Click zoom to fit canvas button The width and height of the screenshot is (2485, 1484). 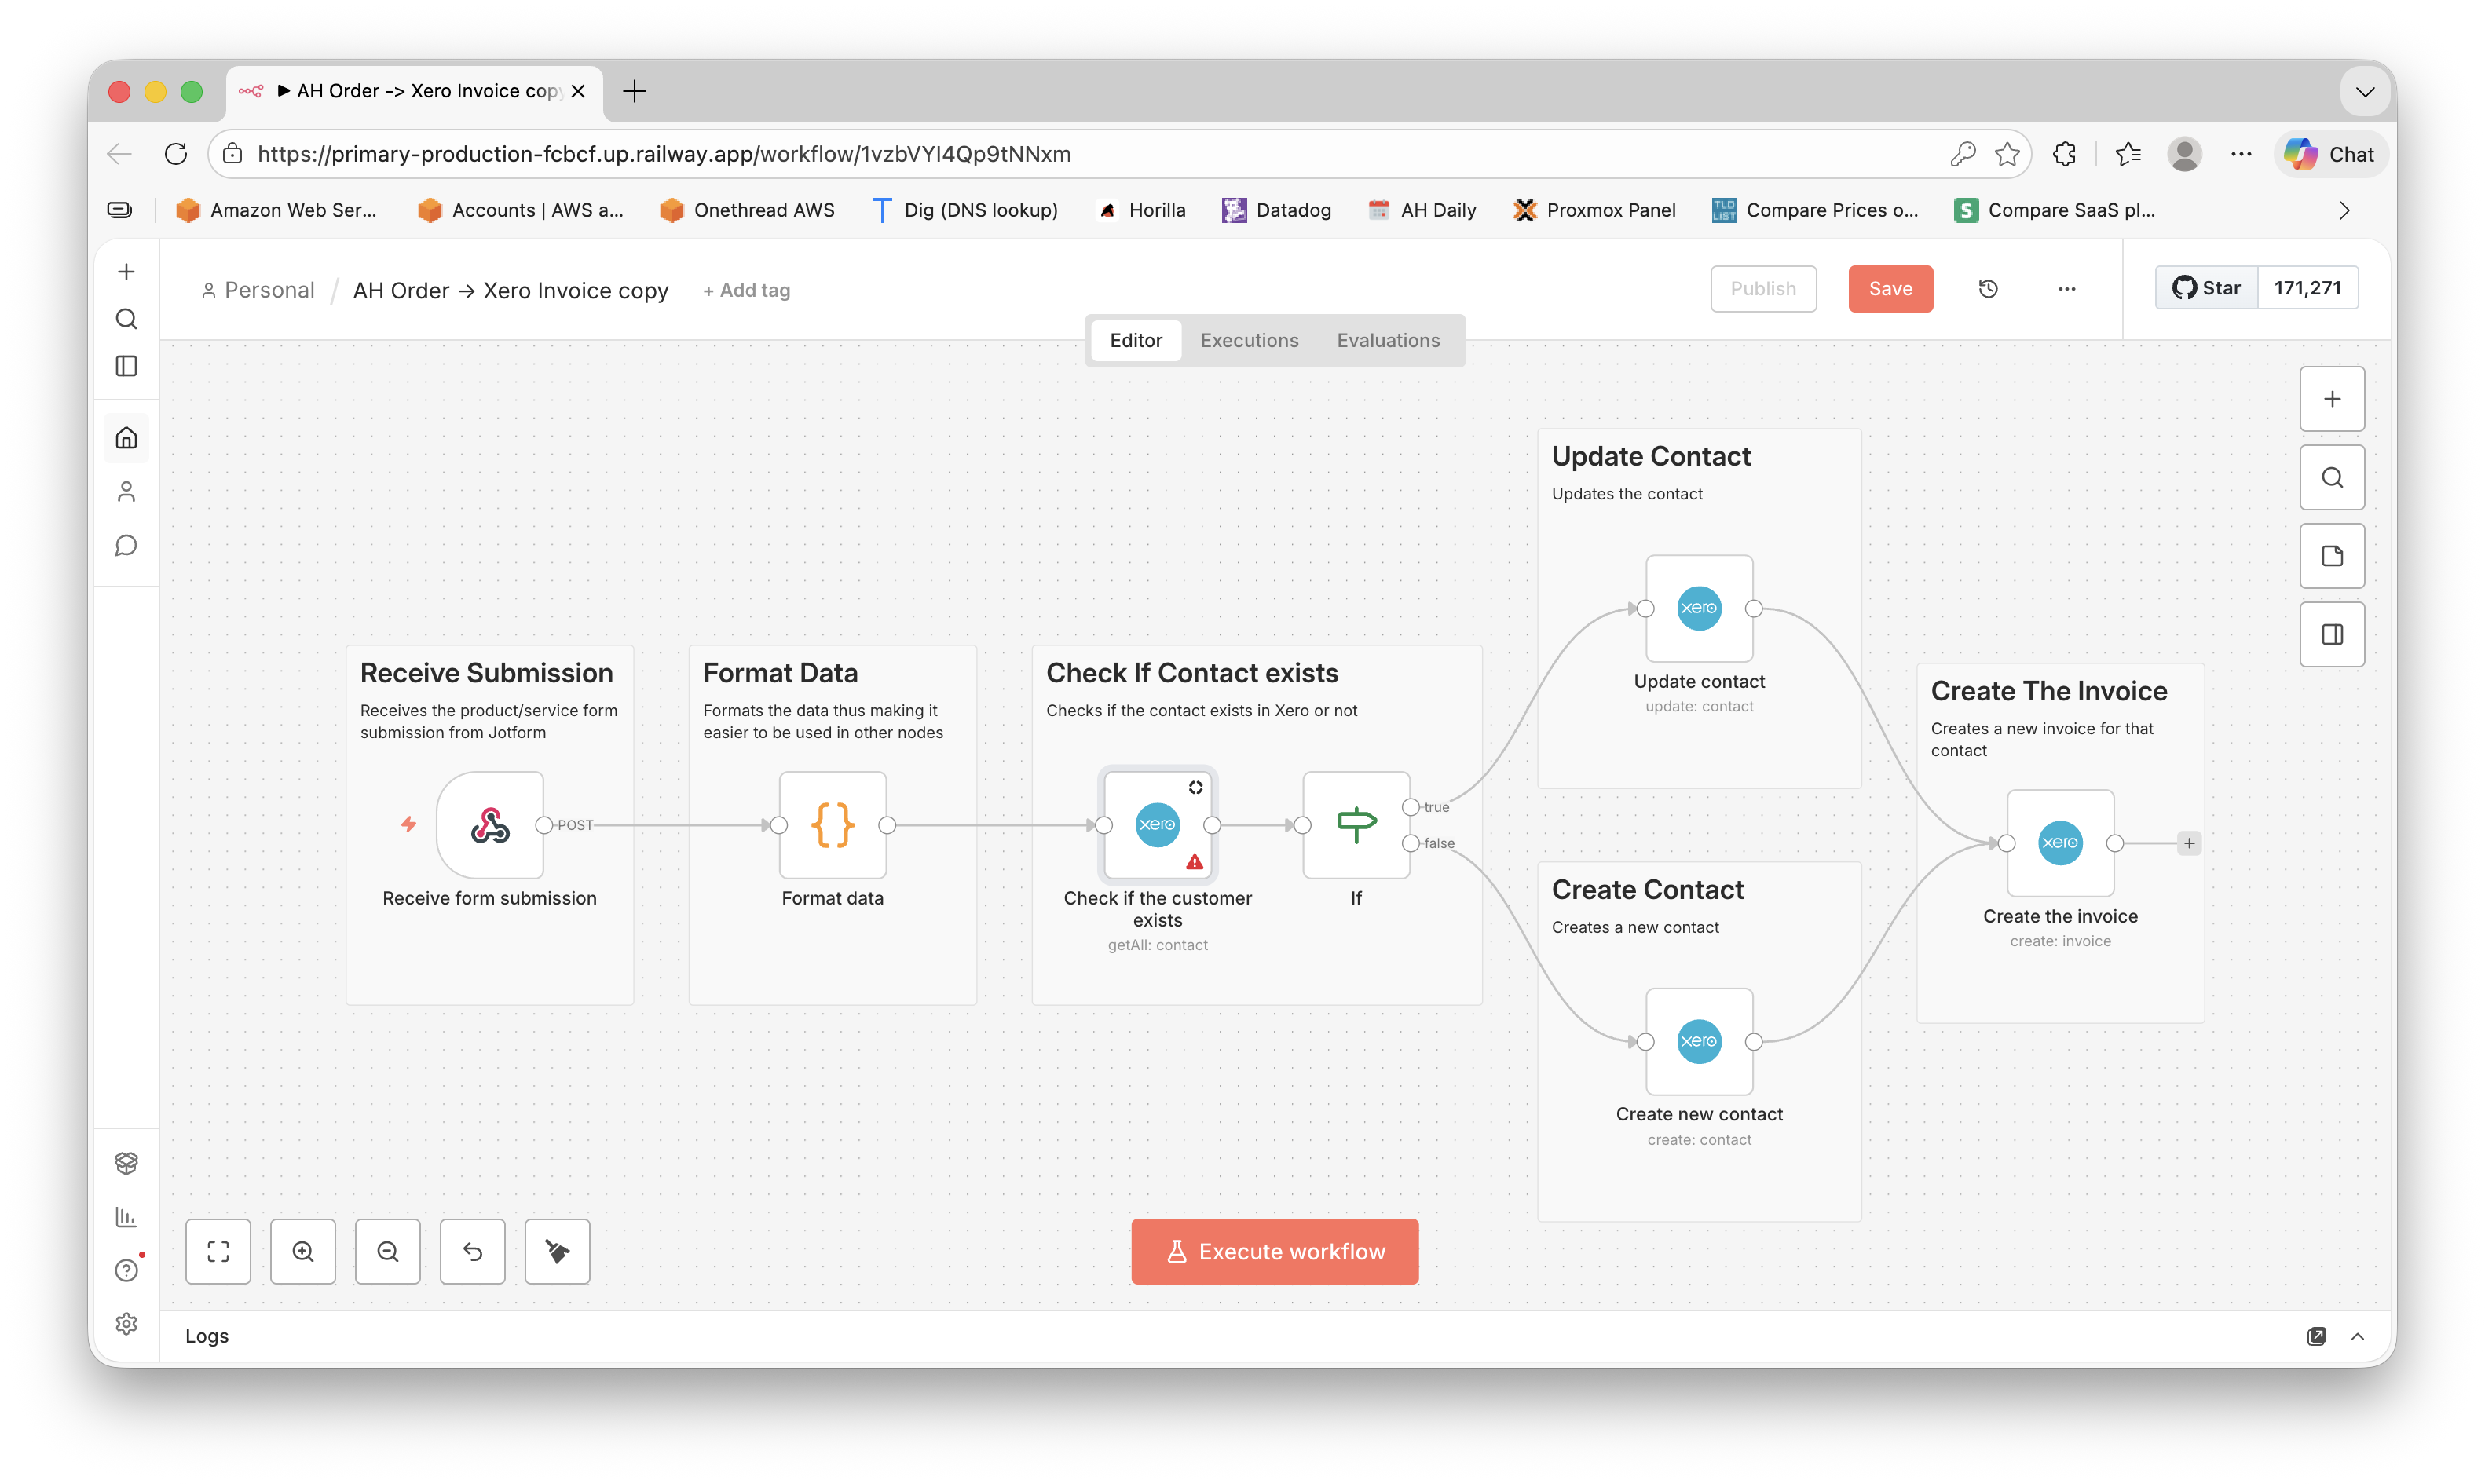[218, 1251]
